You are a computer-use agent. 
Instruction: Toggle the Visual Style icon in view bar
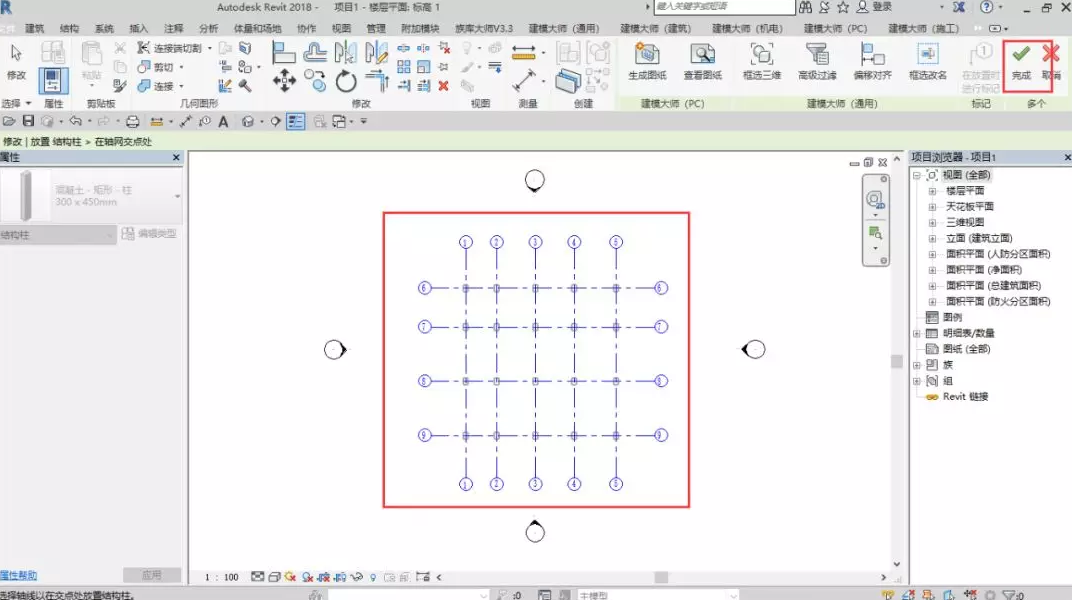(273, 577)
